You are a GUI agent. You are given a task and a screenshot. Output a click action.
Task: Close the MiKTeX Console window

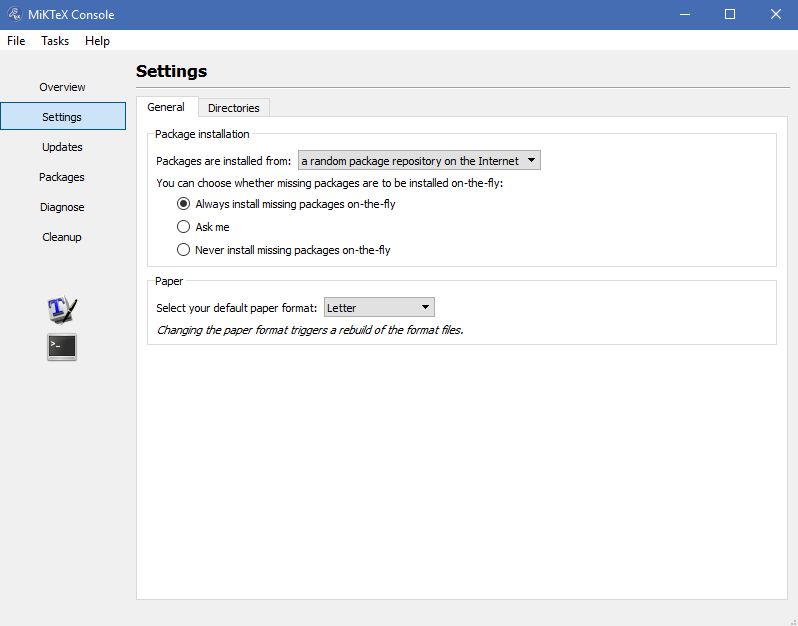(776, 14)
